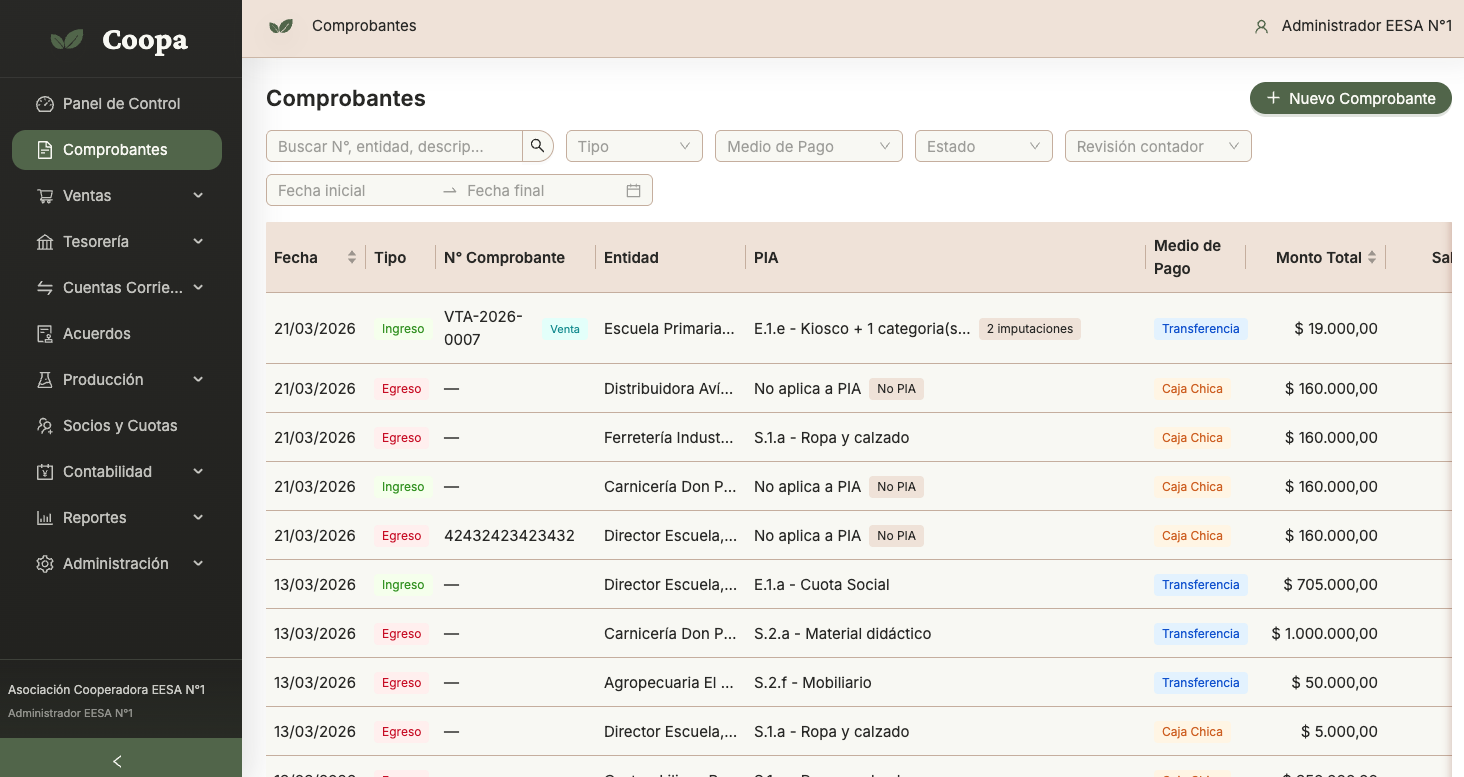Collapse the sidebar with the bottom arrow
The image size is (1464, 777).
117,762
